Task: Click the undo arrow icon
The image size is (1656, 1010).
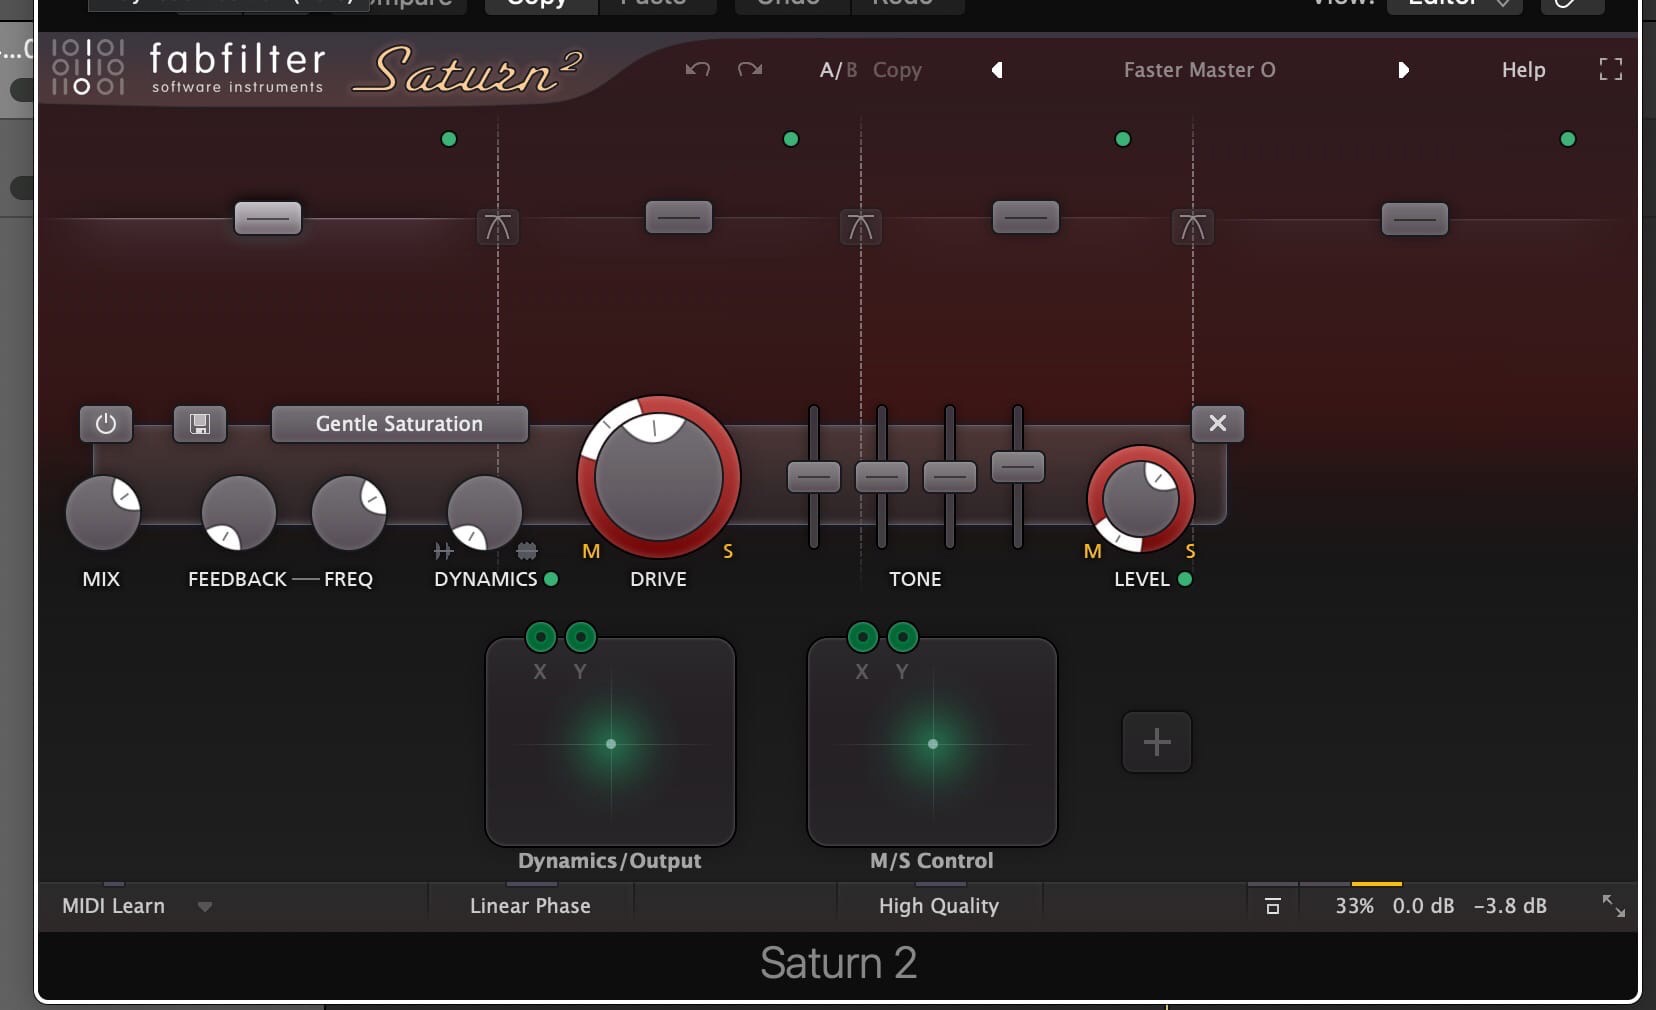Action: pos(697,69)
